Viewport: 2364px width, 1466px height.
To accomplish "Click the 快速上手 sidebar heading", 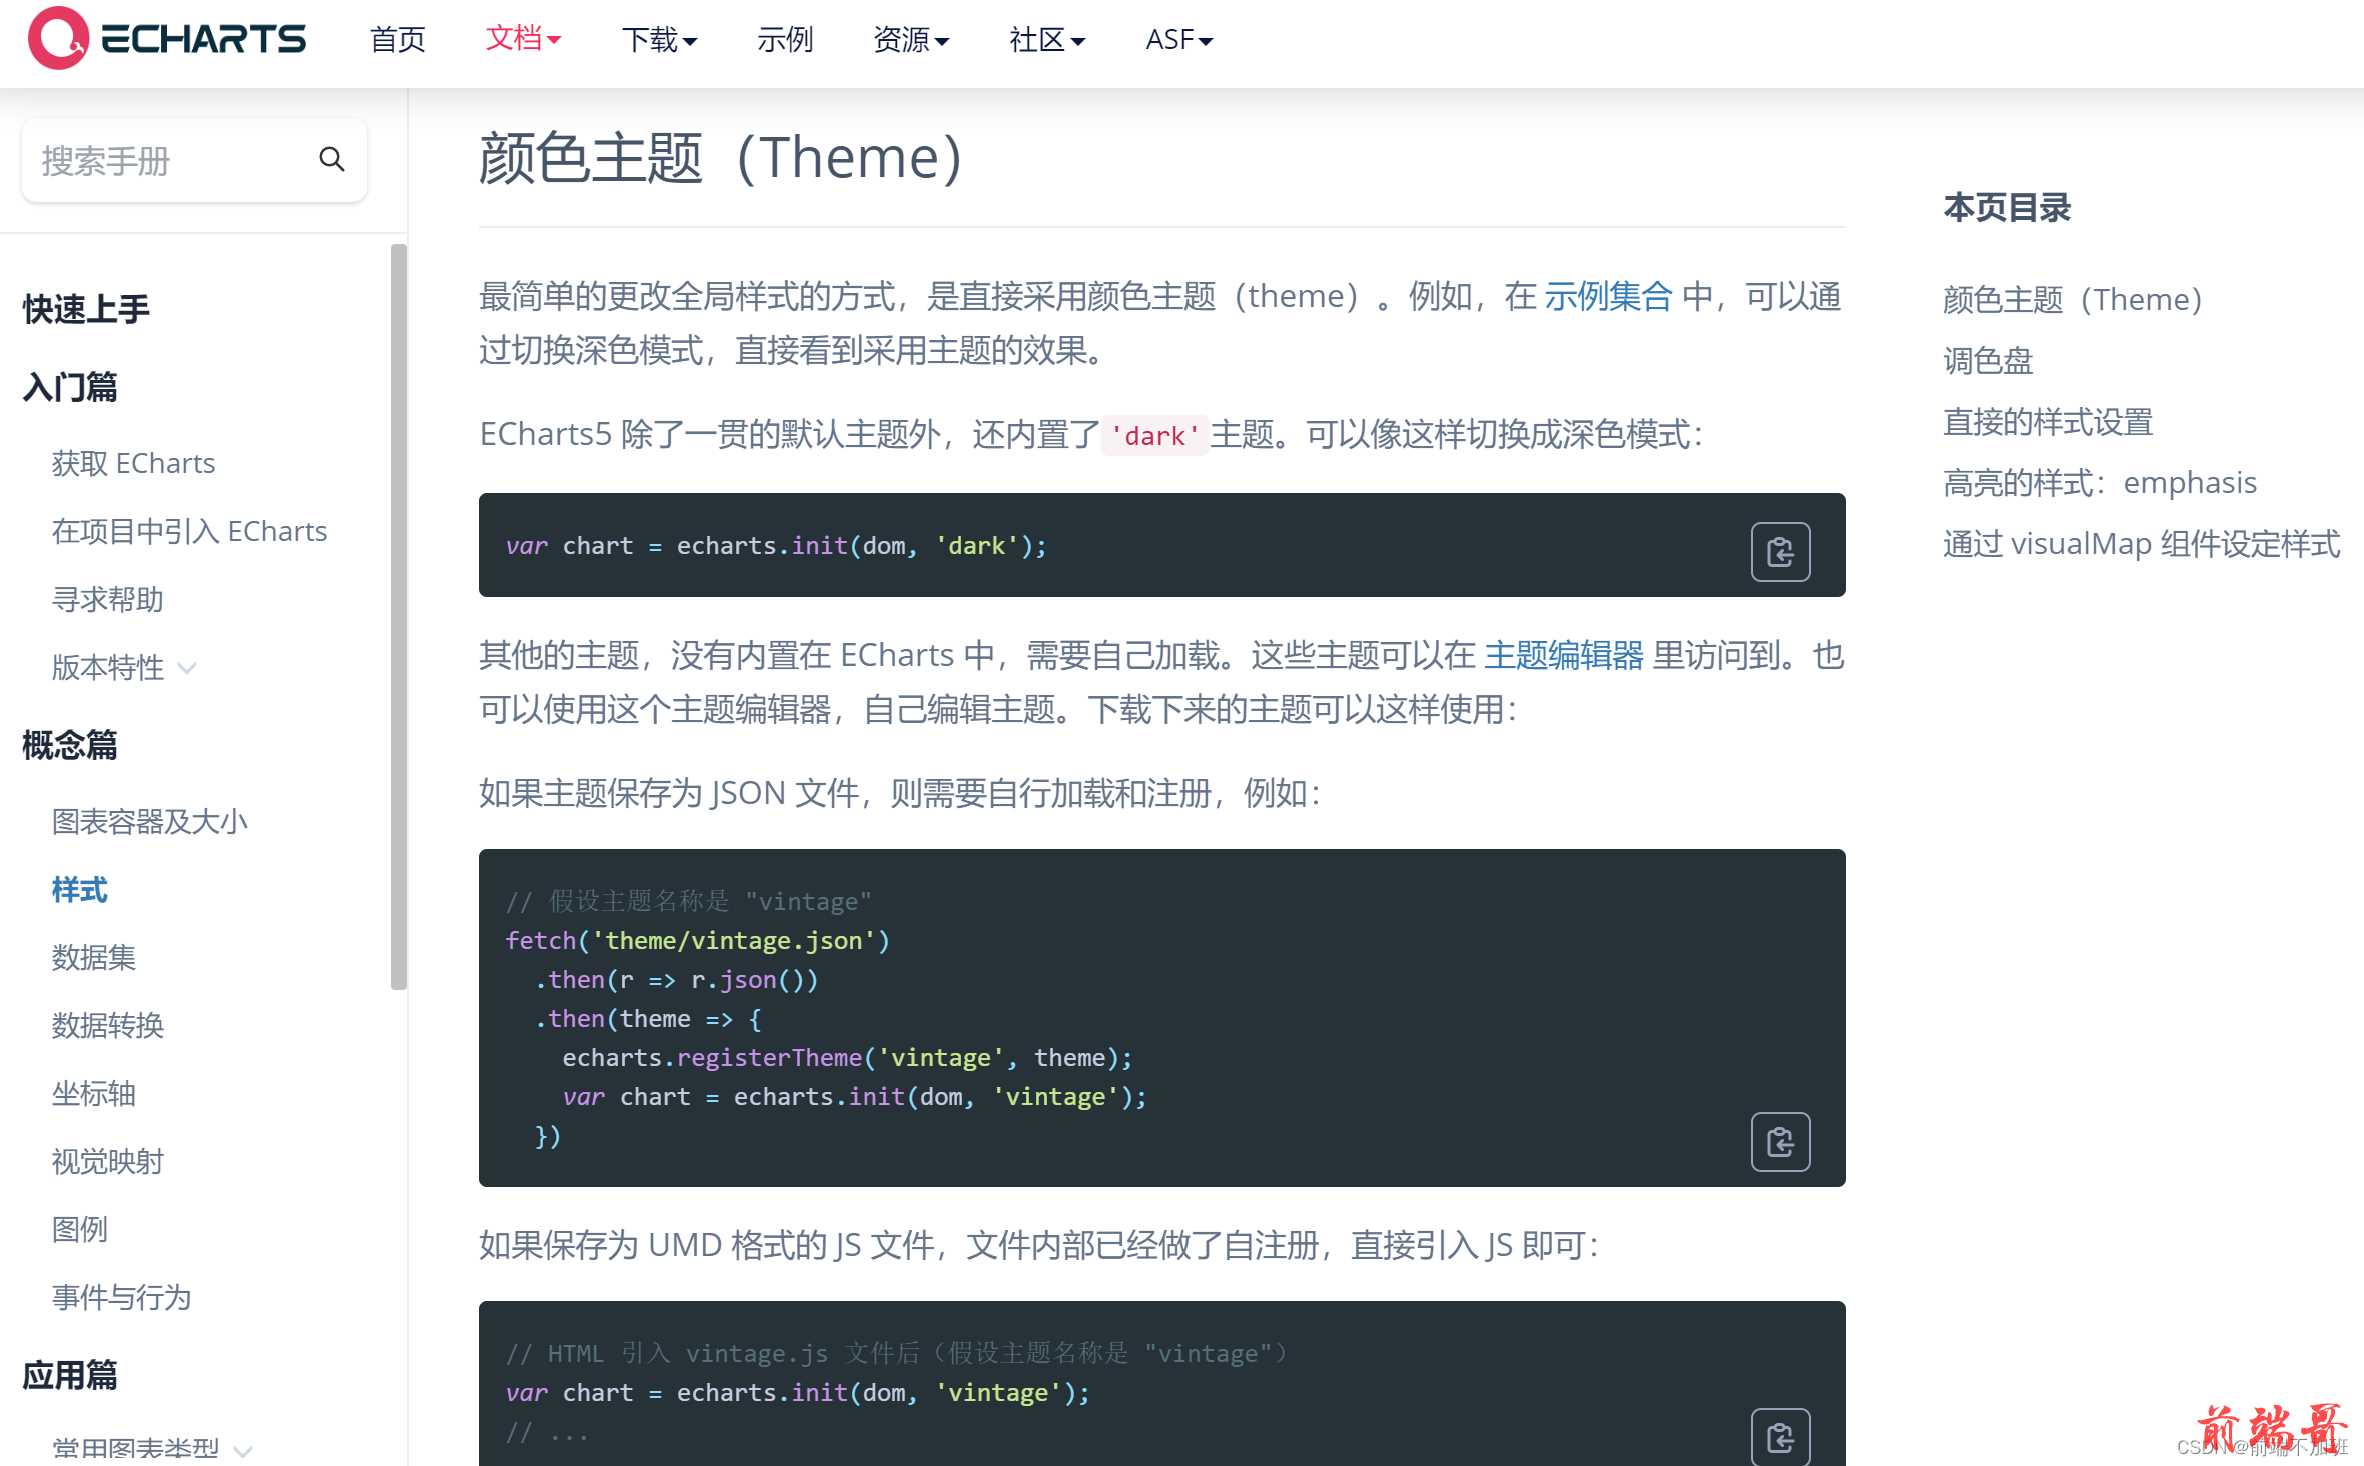I will [86, 309].
